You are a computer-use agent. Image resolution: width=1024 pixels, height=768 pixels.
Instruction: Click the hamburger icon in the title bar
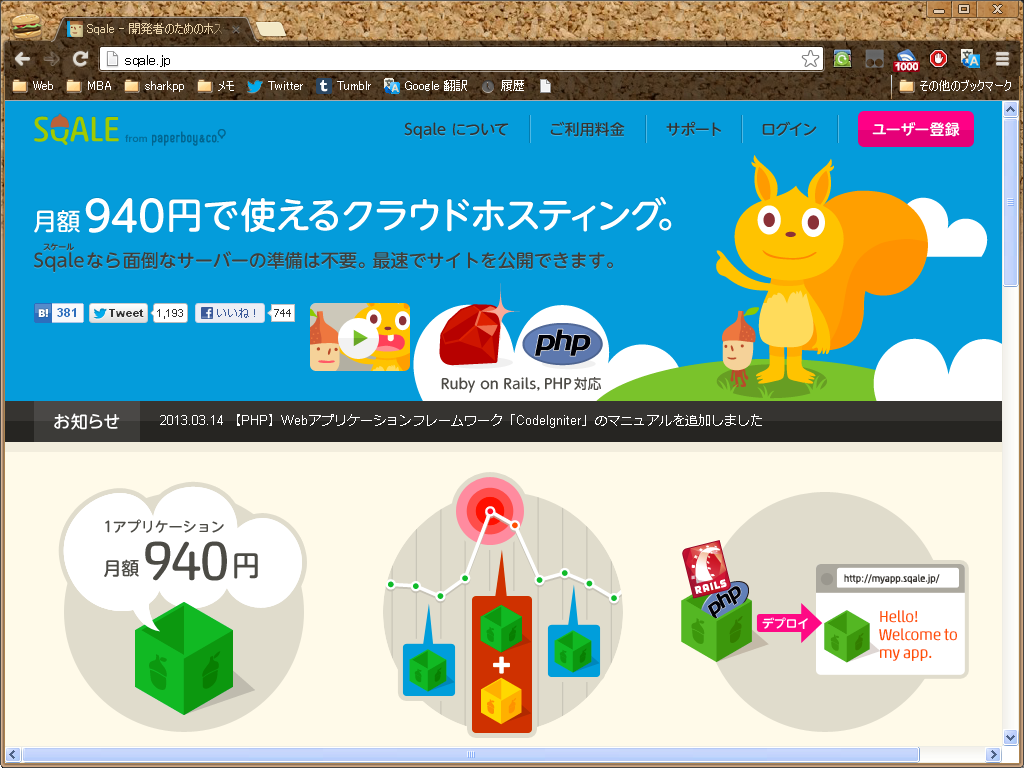(x=26, y=25)
